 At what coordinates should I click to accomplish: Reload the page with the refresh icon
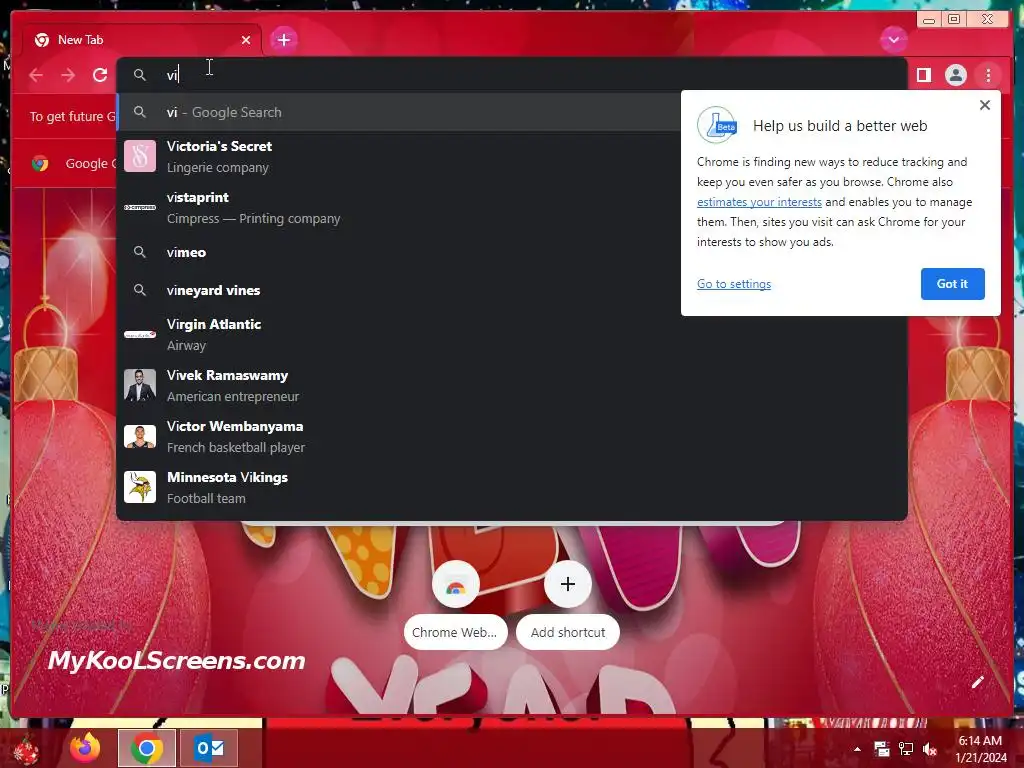(100, 75)
